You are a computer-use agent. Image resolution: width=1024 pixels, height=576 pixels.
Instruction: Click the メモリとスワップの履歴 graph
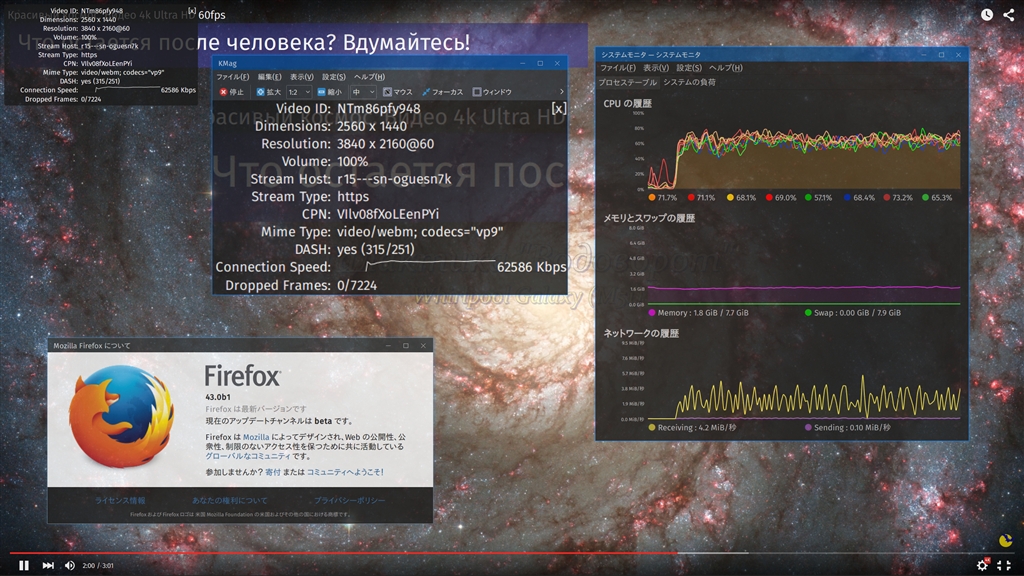tap(803, 266)
